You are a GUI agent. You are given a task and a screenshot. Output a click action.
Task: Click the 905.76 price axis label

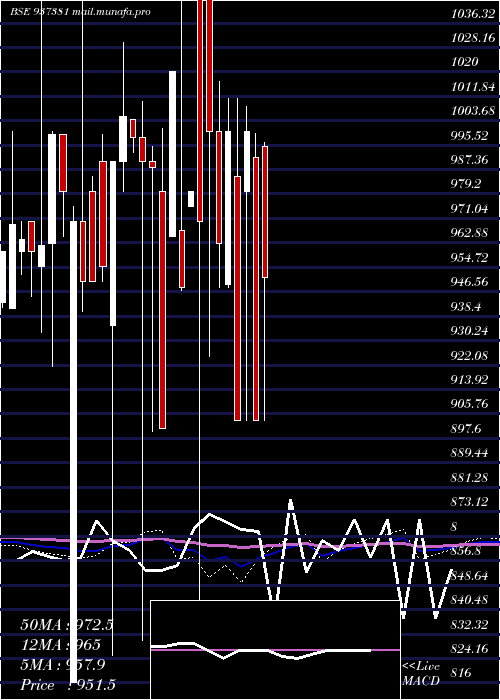click(469, 404)
